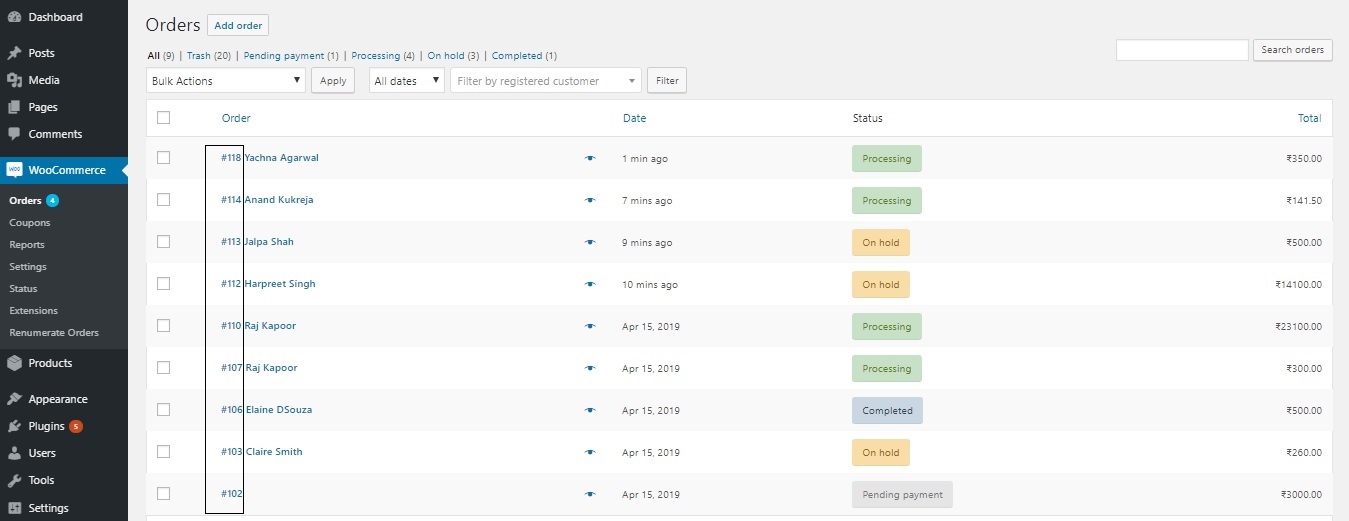Screen dimensions: 1349x521
Task: Click the Media icon in sidebar
Action: (14, 80)
